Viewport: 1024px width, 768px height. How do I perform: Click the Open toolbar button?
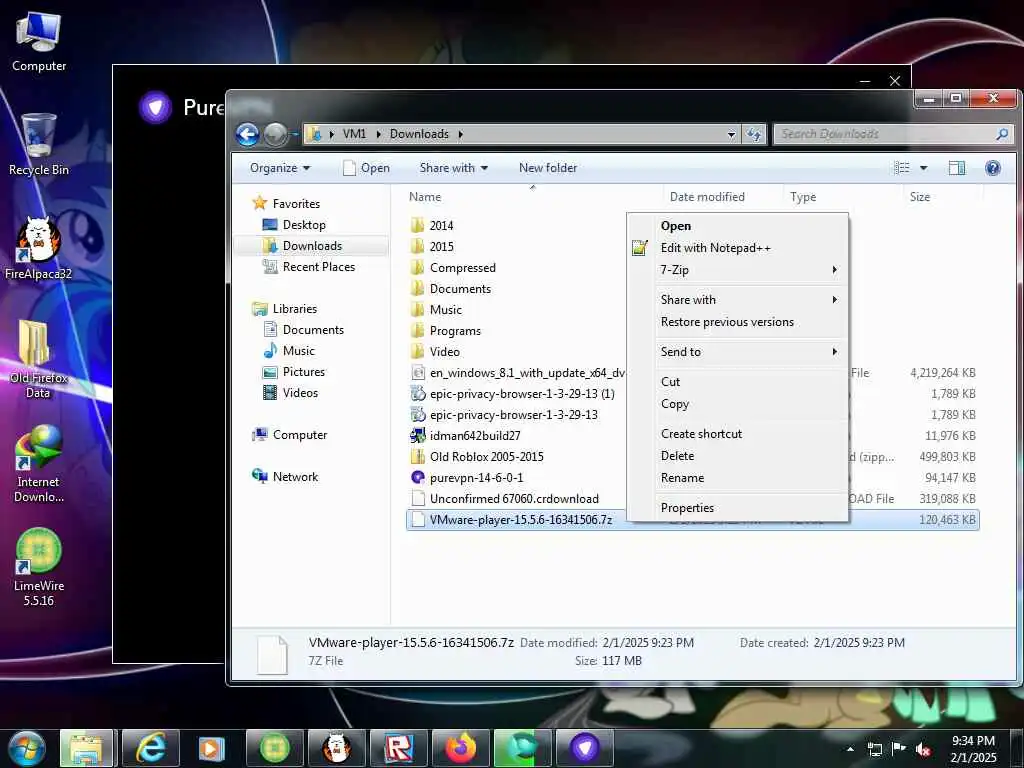(x=366, y=168)
